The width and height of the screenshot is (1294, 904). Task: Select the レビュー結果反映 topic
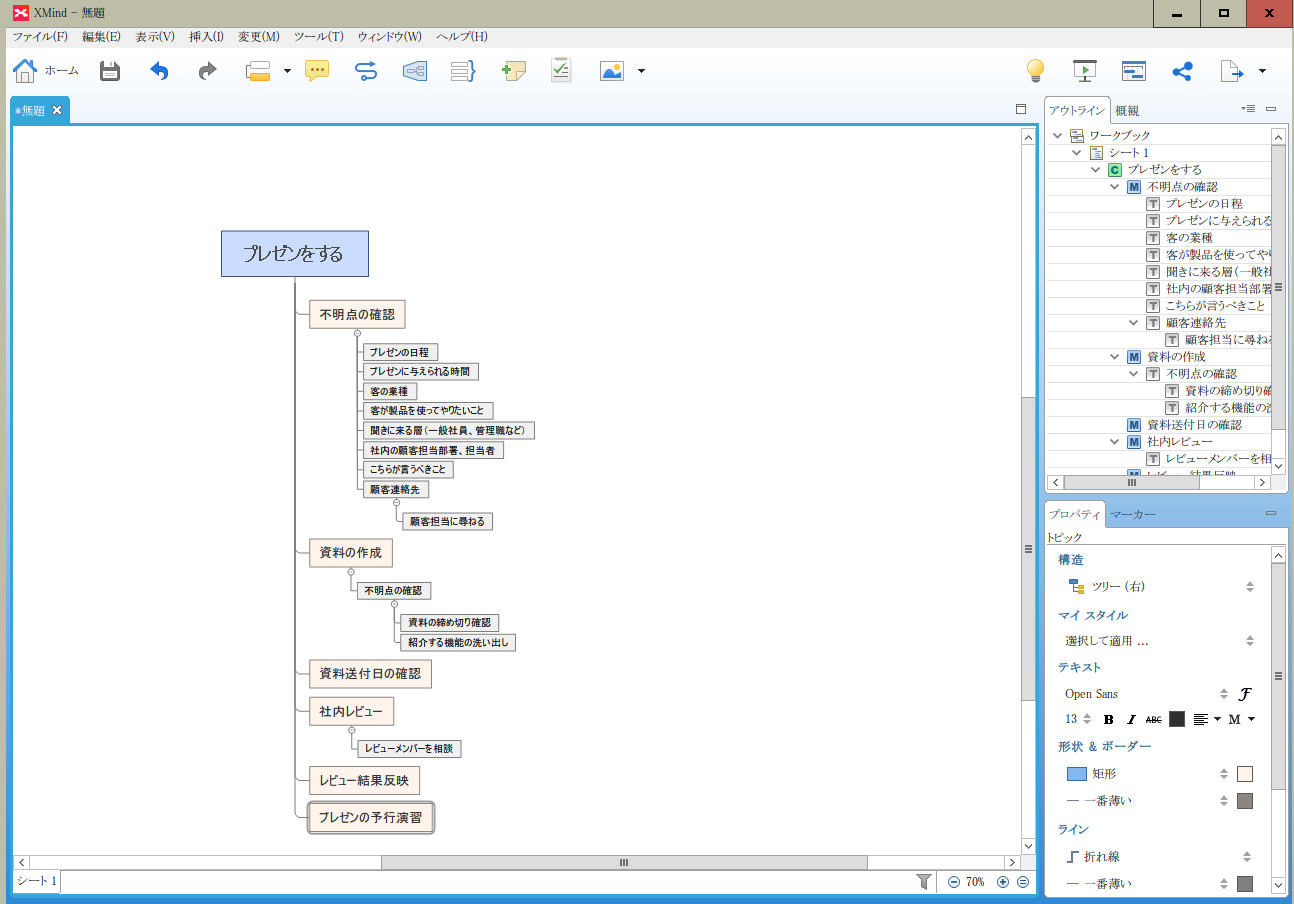tap(364, 781)
